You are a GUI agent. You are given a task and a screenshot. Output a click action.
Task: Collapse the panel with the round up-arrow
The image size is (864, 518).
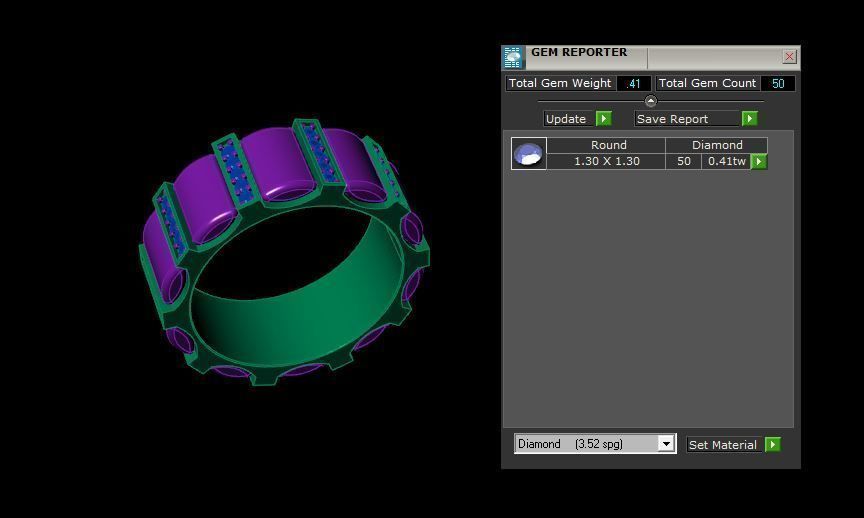click(x=651, y=101)
